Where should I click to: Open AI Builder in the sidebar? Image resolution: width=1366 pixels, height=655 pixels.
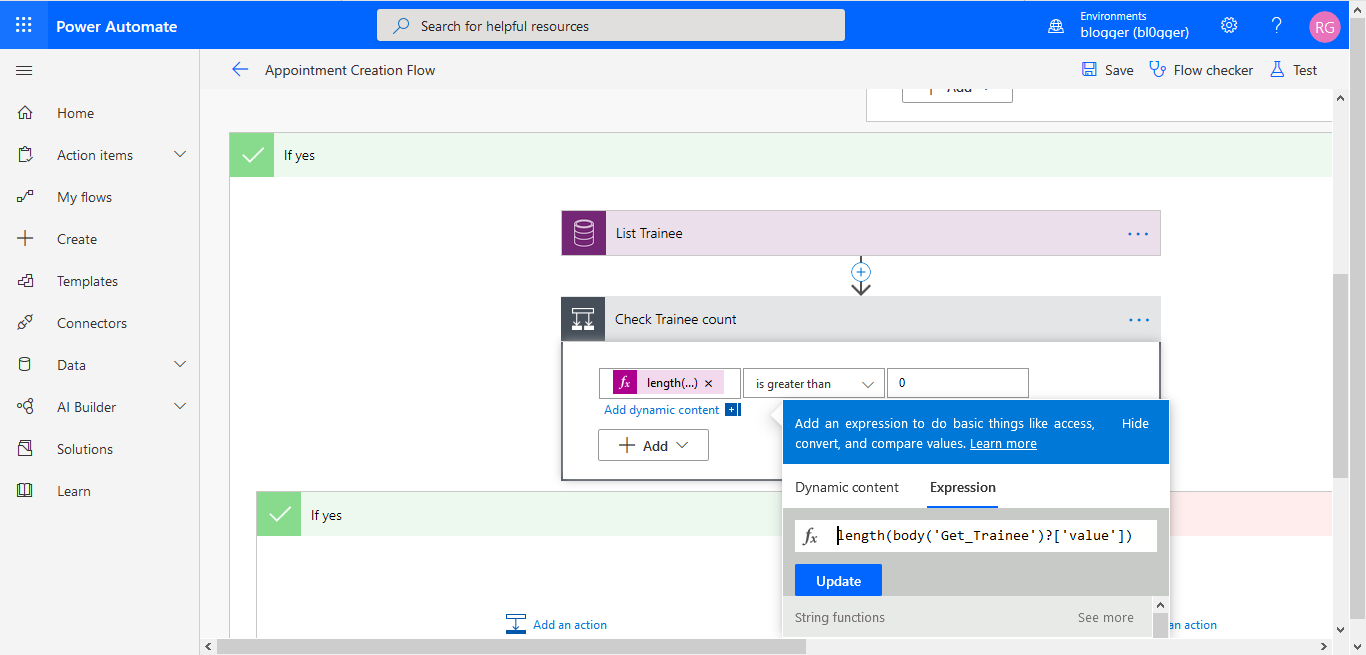[86, 407]
